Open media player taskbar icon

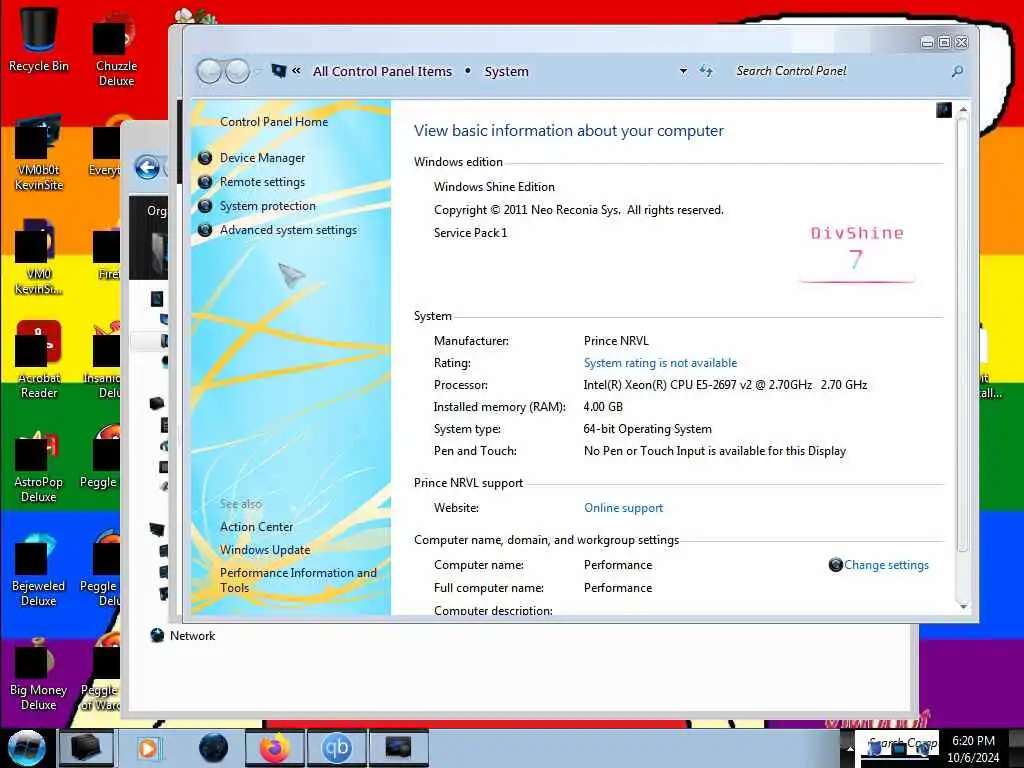(148, 748)
